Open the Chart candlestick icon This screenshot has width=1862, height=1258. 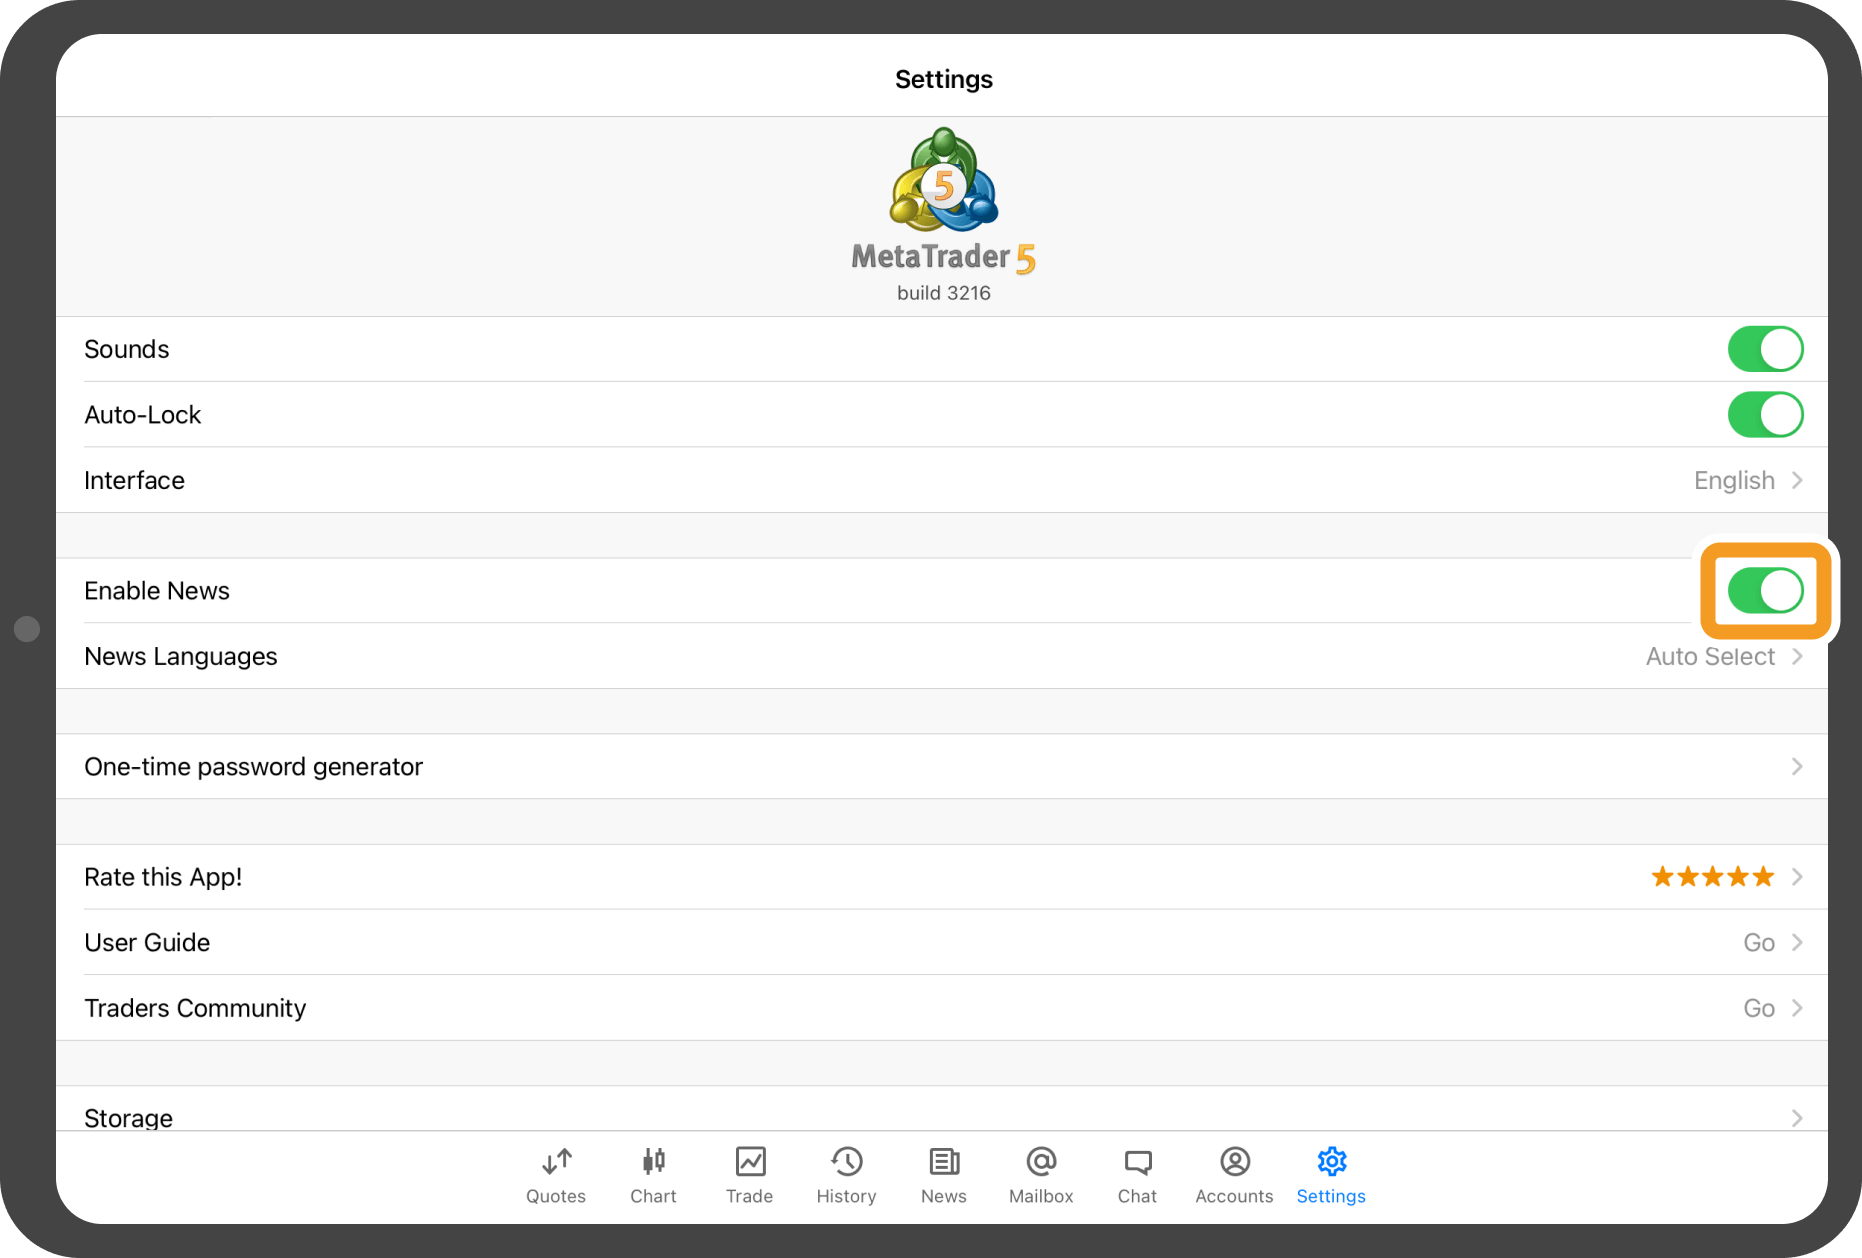(x=653, y=1161)
